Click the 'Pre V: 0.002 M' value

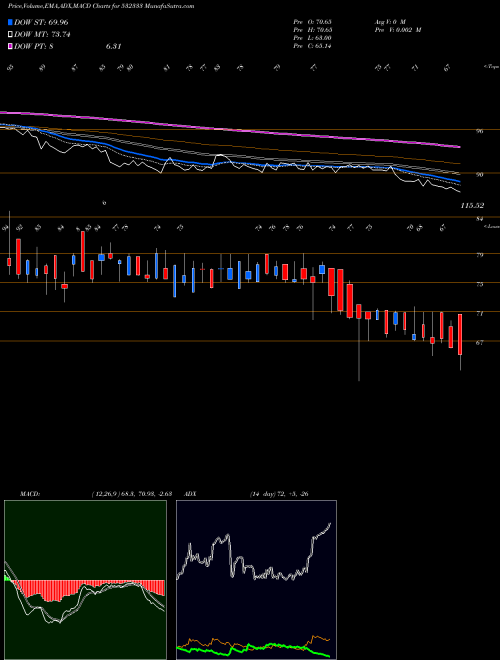[398, 30]
